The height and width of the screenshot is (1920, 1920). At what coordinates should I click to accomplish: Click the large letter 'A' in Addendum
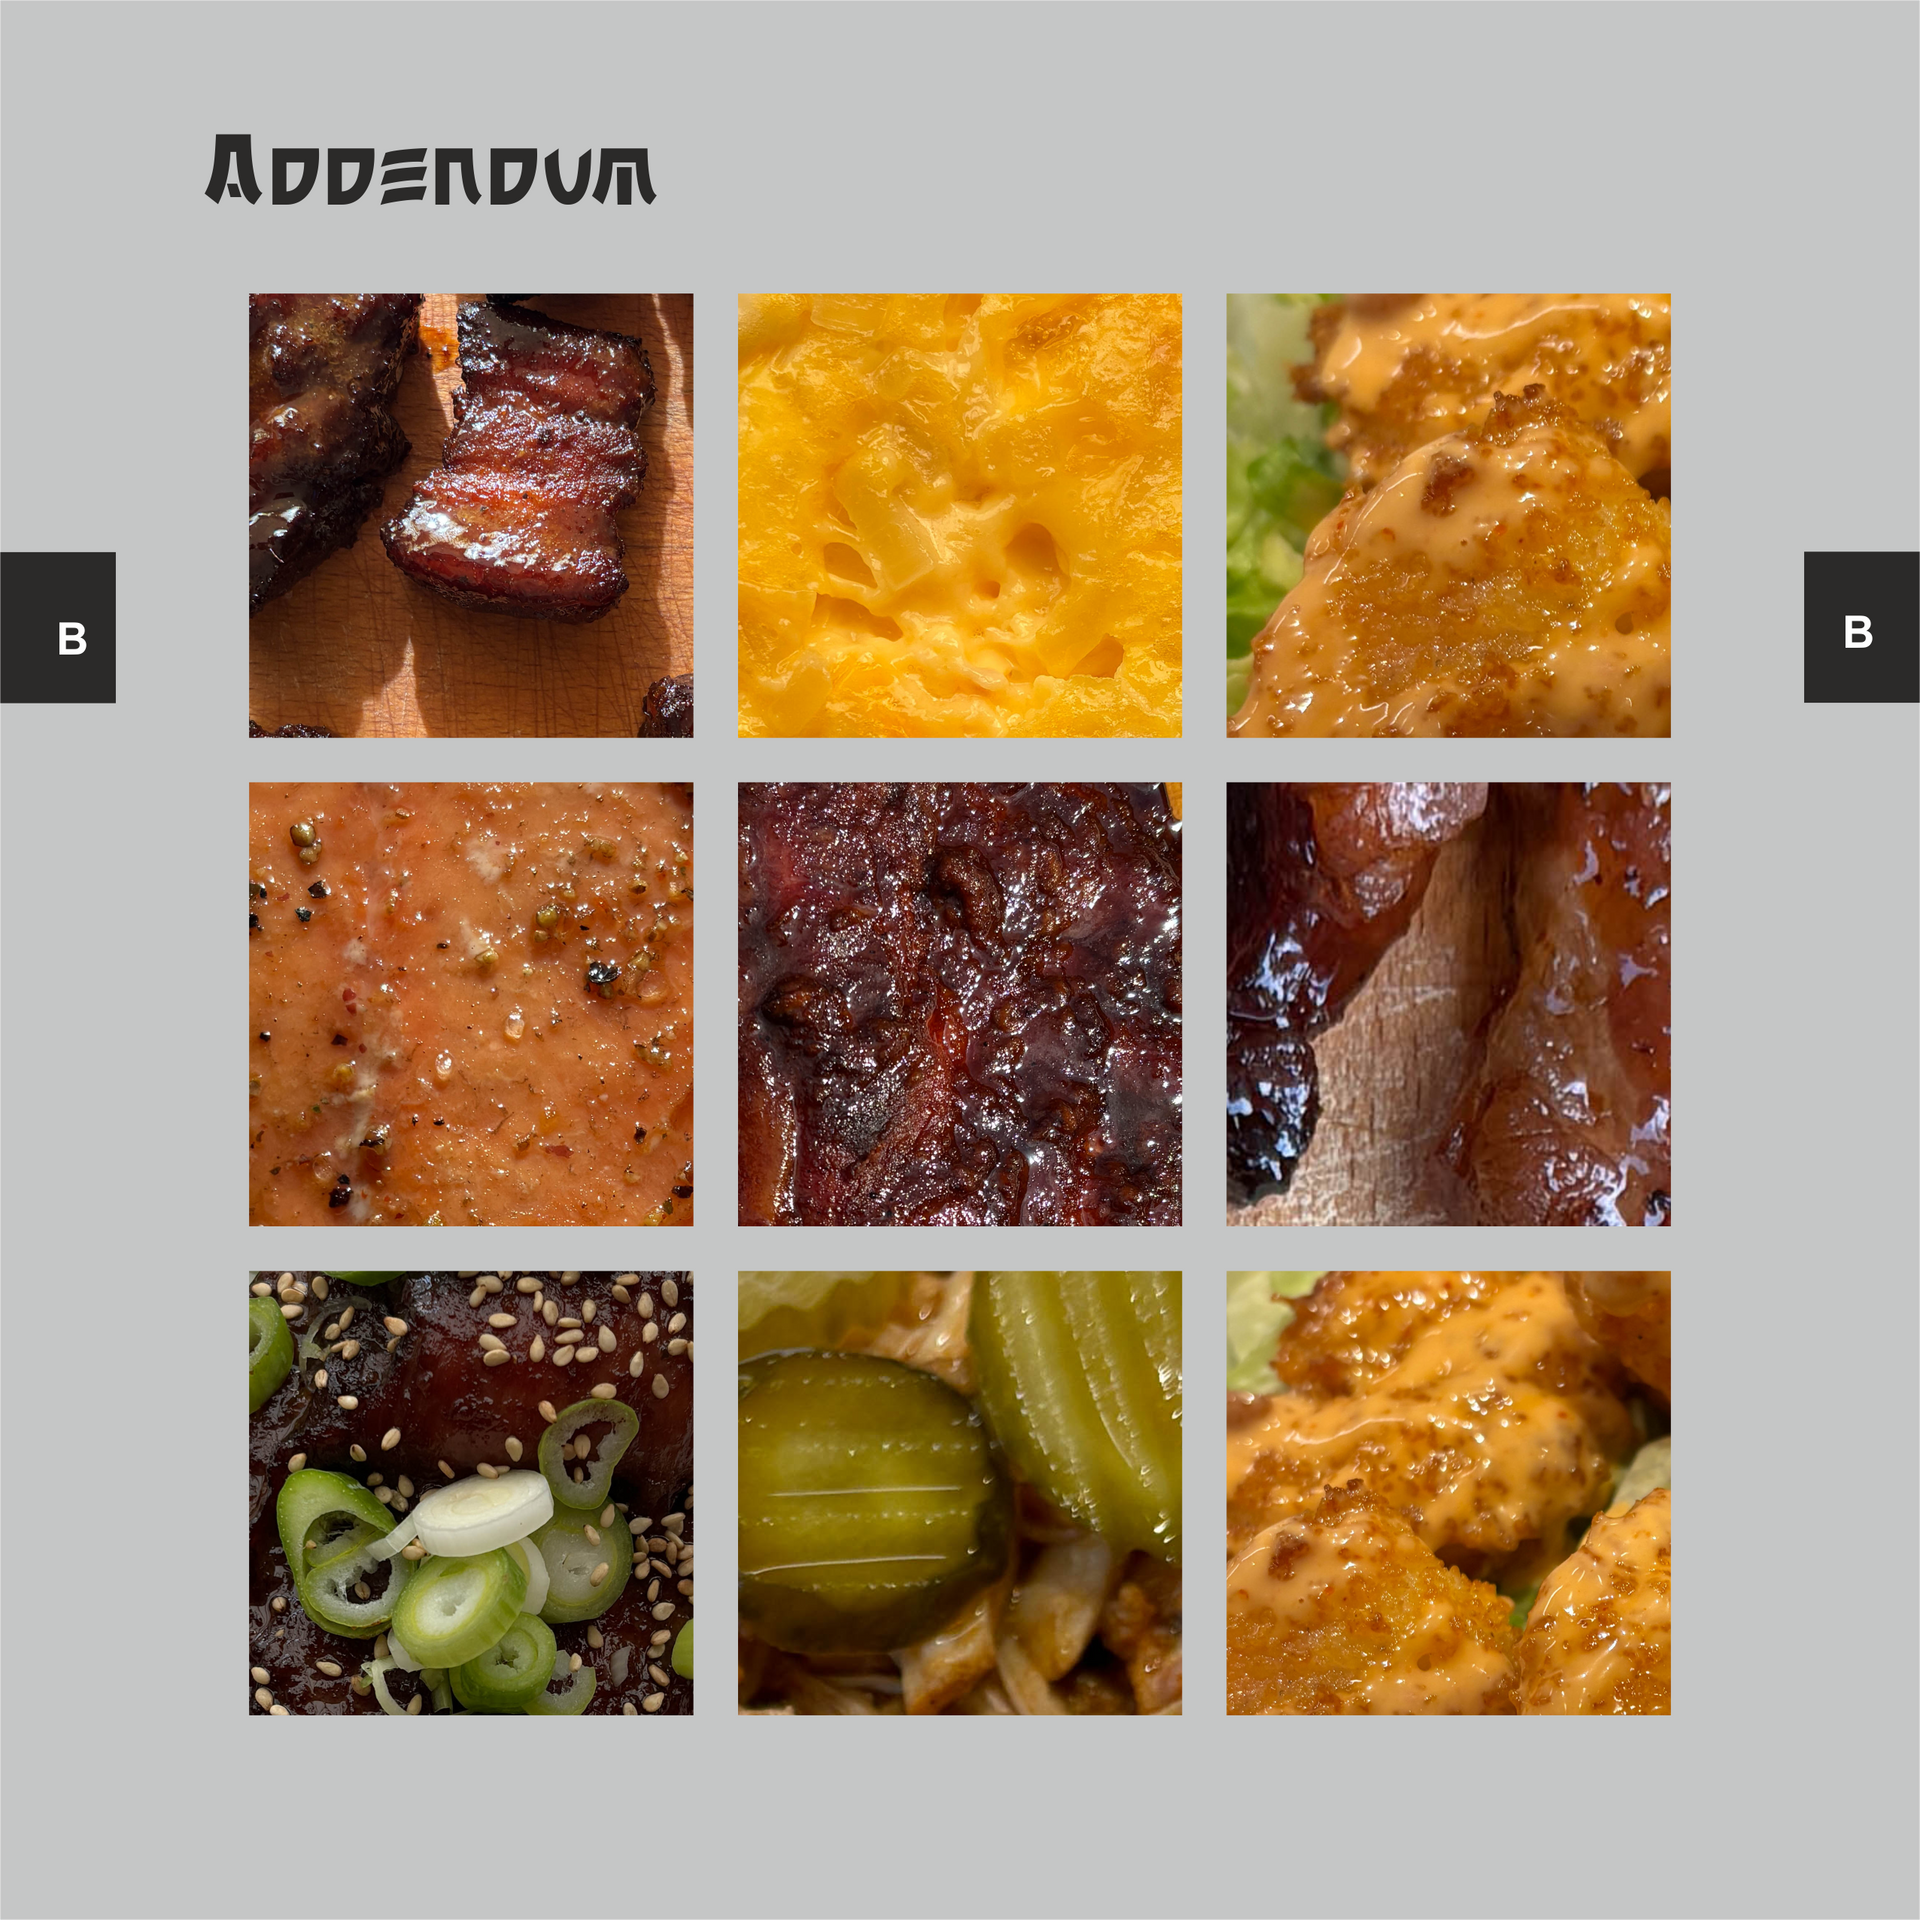(232, 170)
